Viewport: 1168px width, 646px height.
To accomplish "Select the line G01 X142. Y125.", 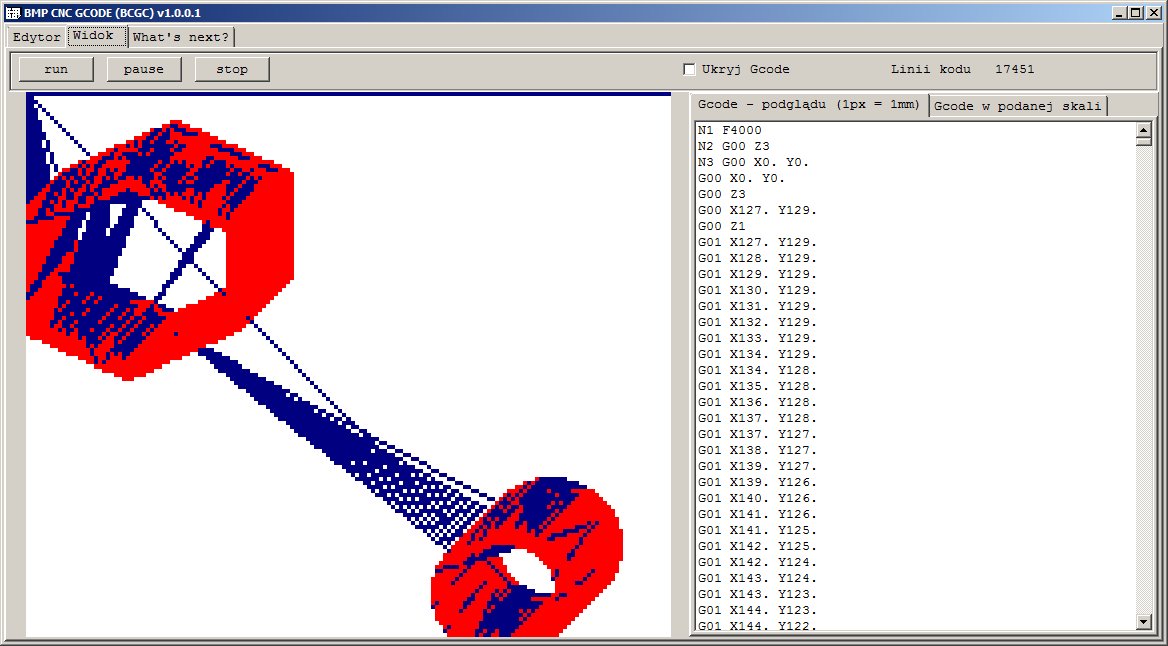I will click(758, 546).
